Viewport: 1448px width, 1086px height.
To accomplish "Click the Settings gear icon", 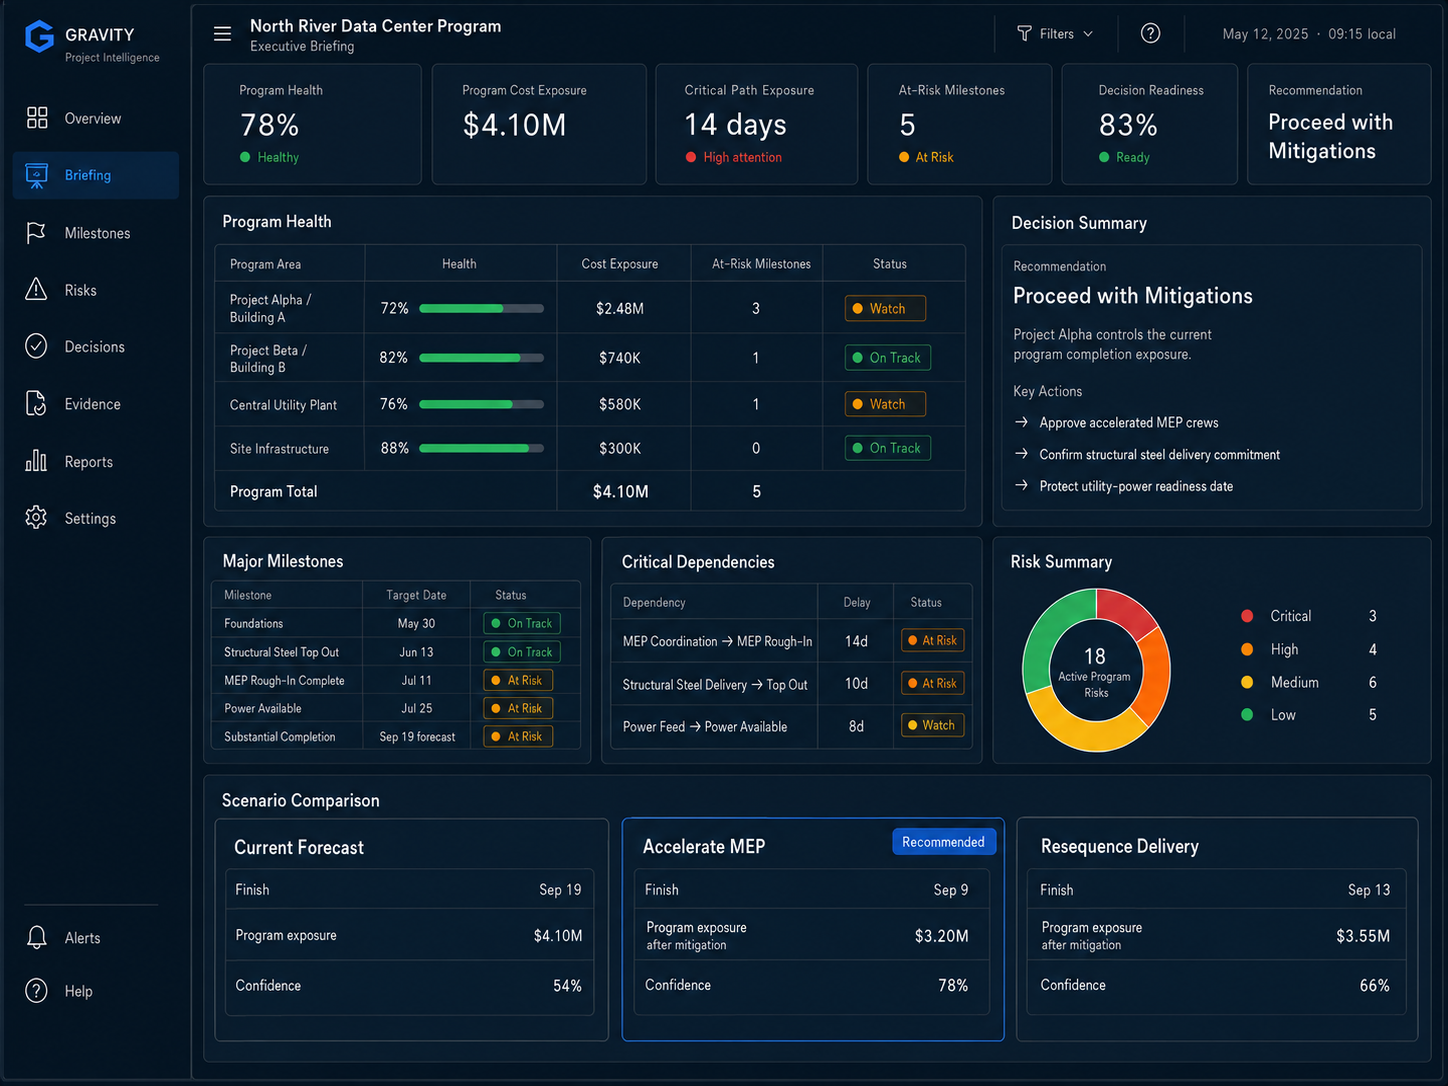I will pyautogui.click(x=36, y=518).
